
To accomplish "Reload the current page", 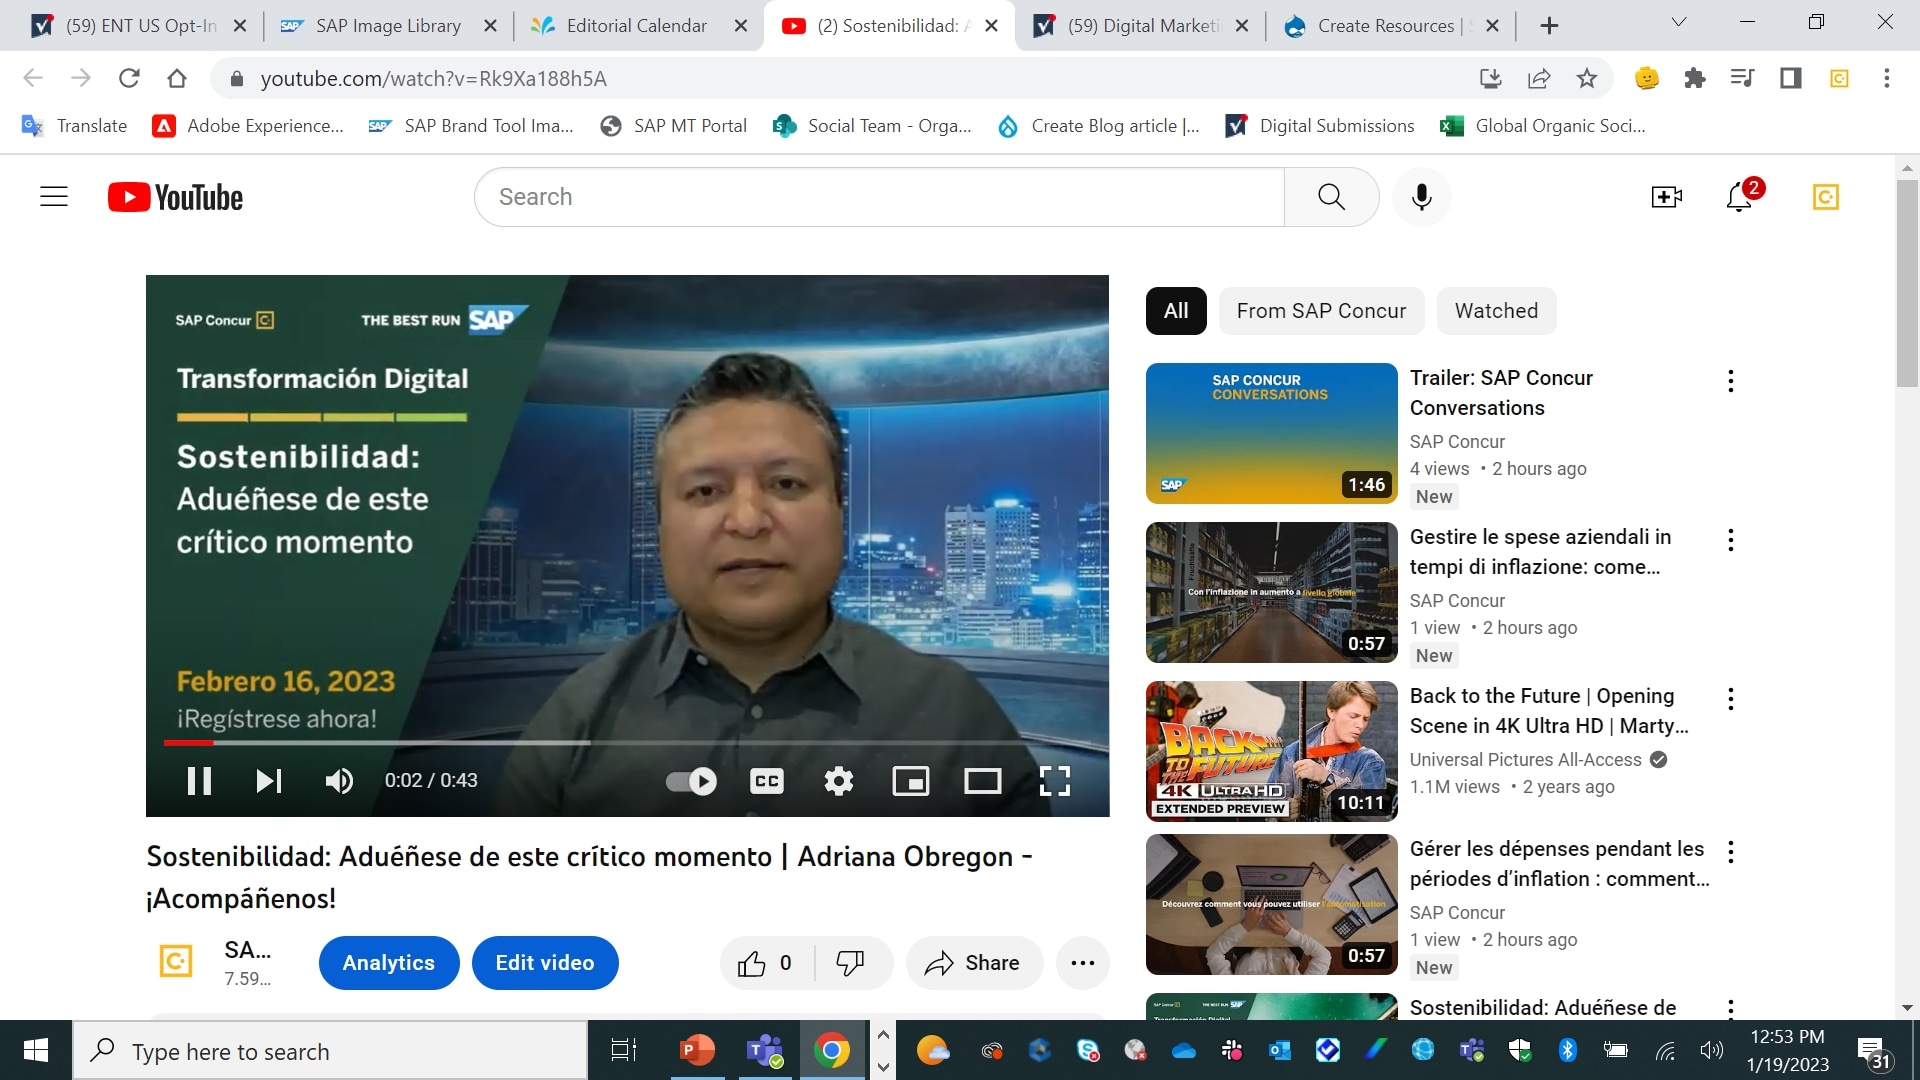I will coord(129,78).
